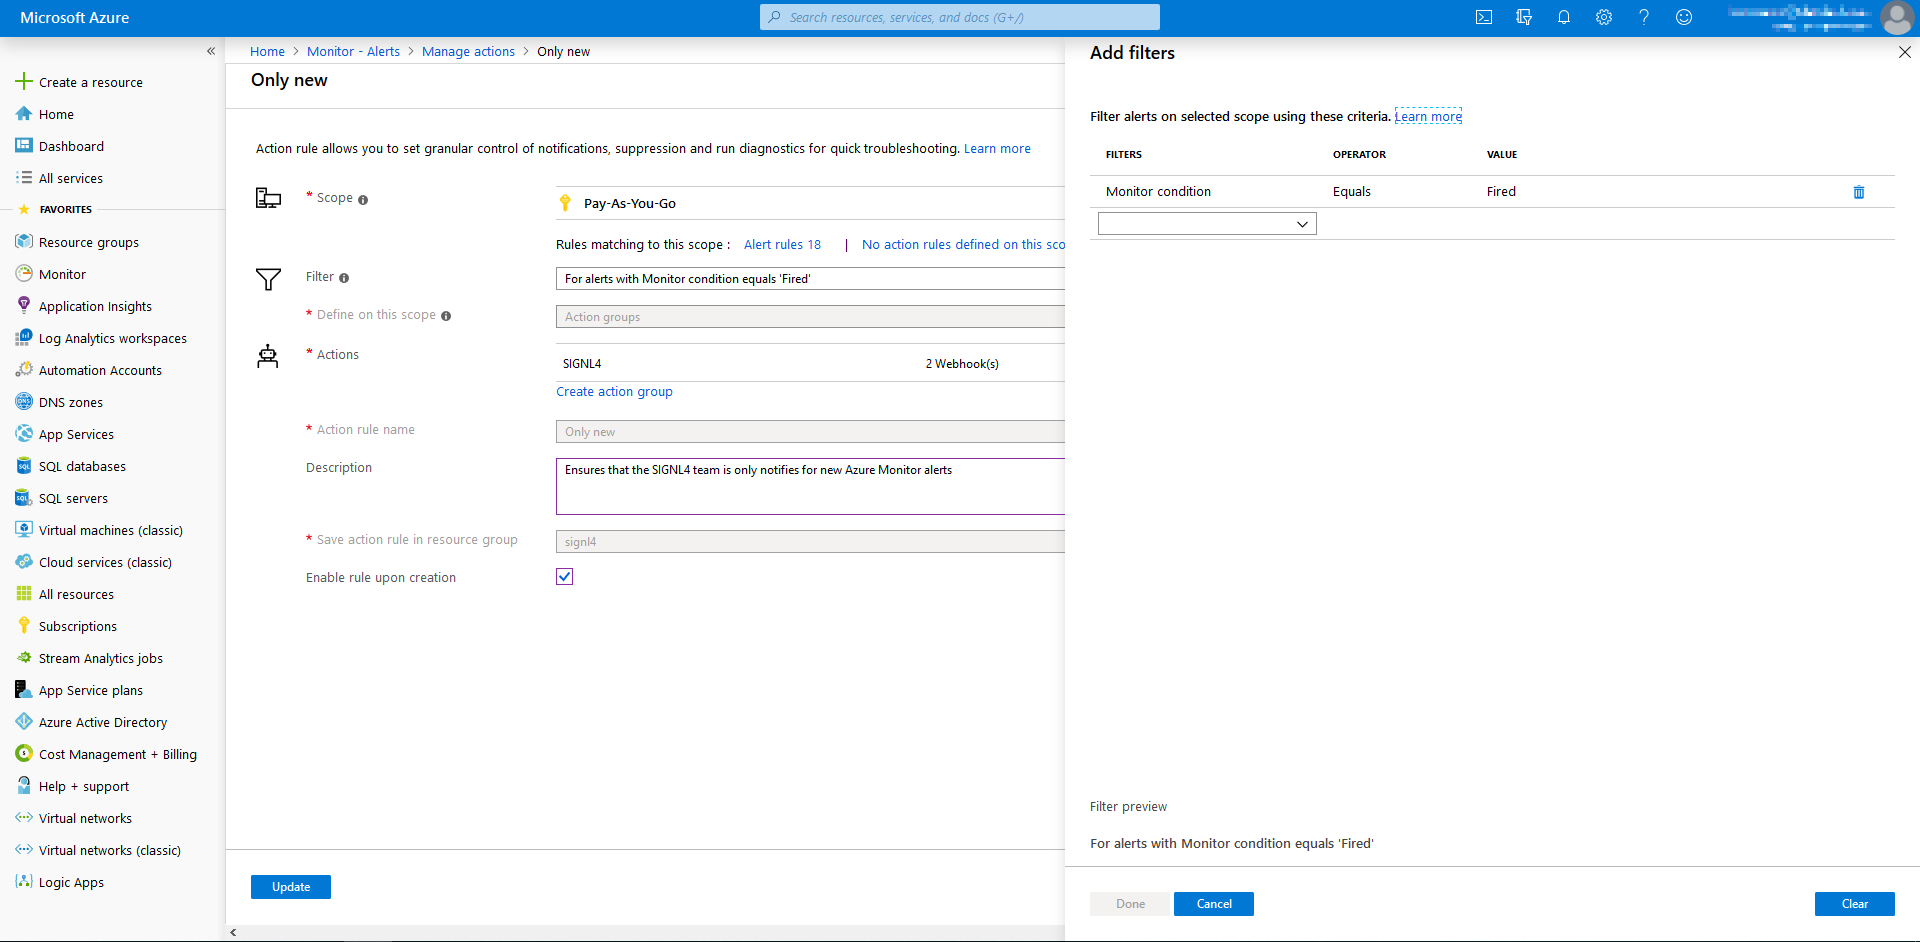Click the Done button in Add filters
The image size is (1920, 942).
(1130, 904)
